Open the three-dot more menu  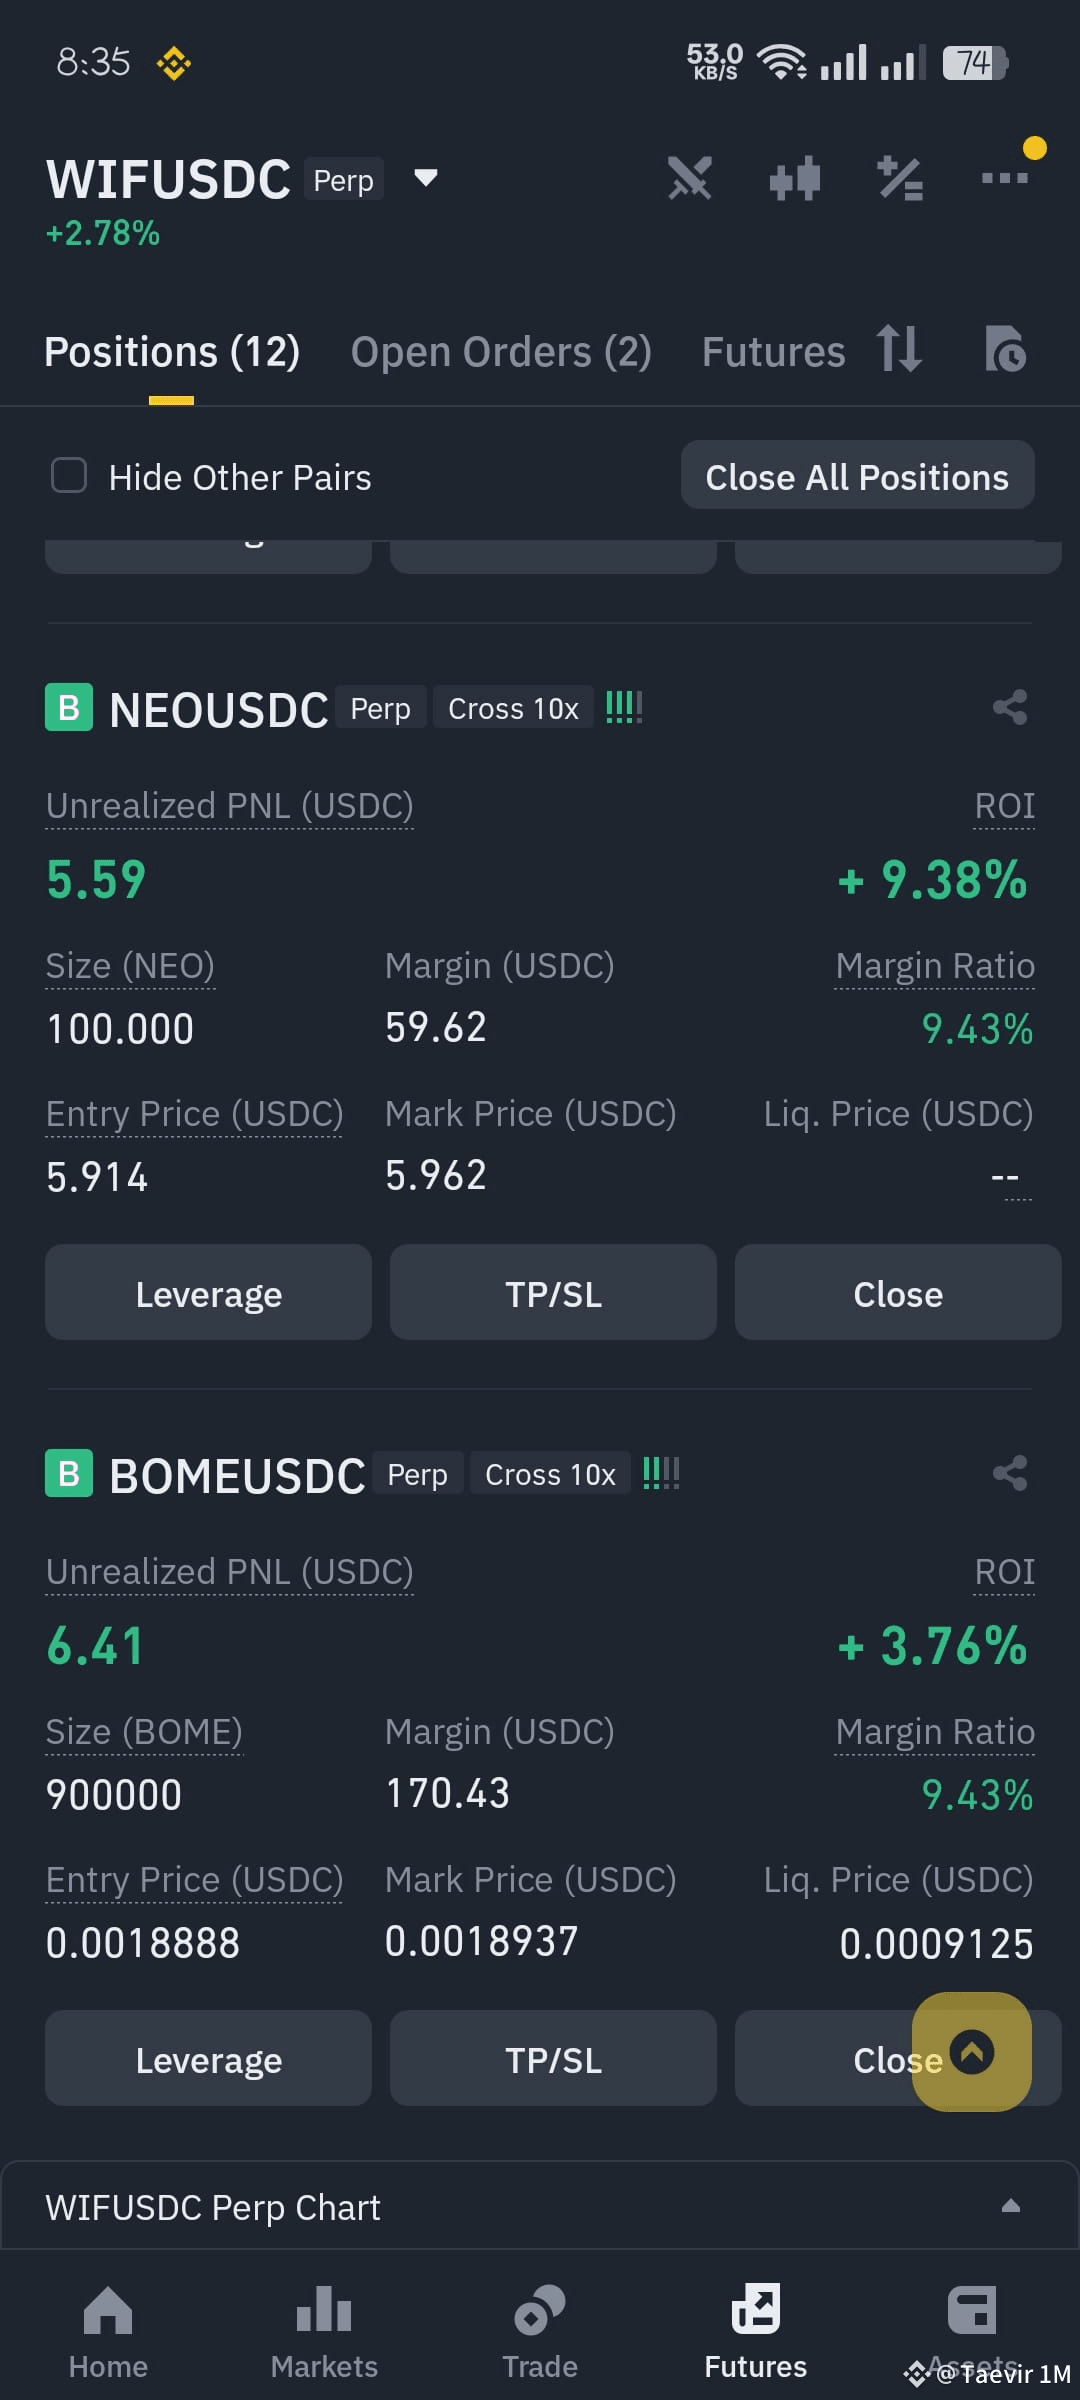point(1005,179)
